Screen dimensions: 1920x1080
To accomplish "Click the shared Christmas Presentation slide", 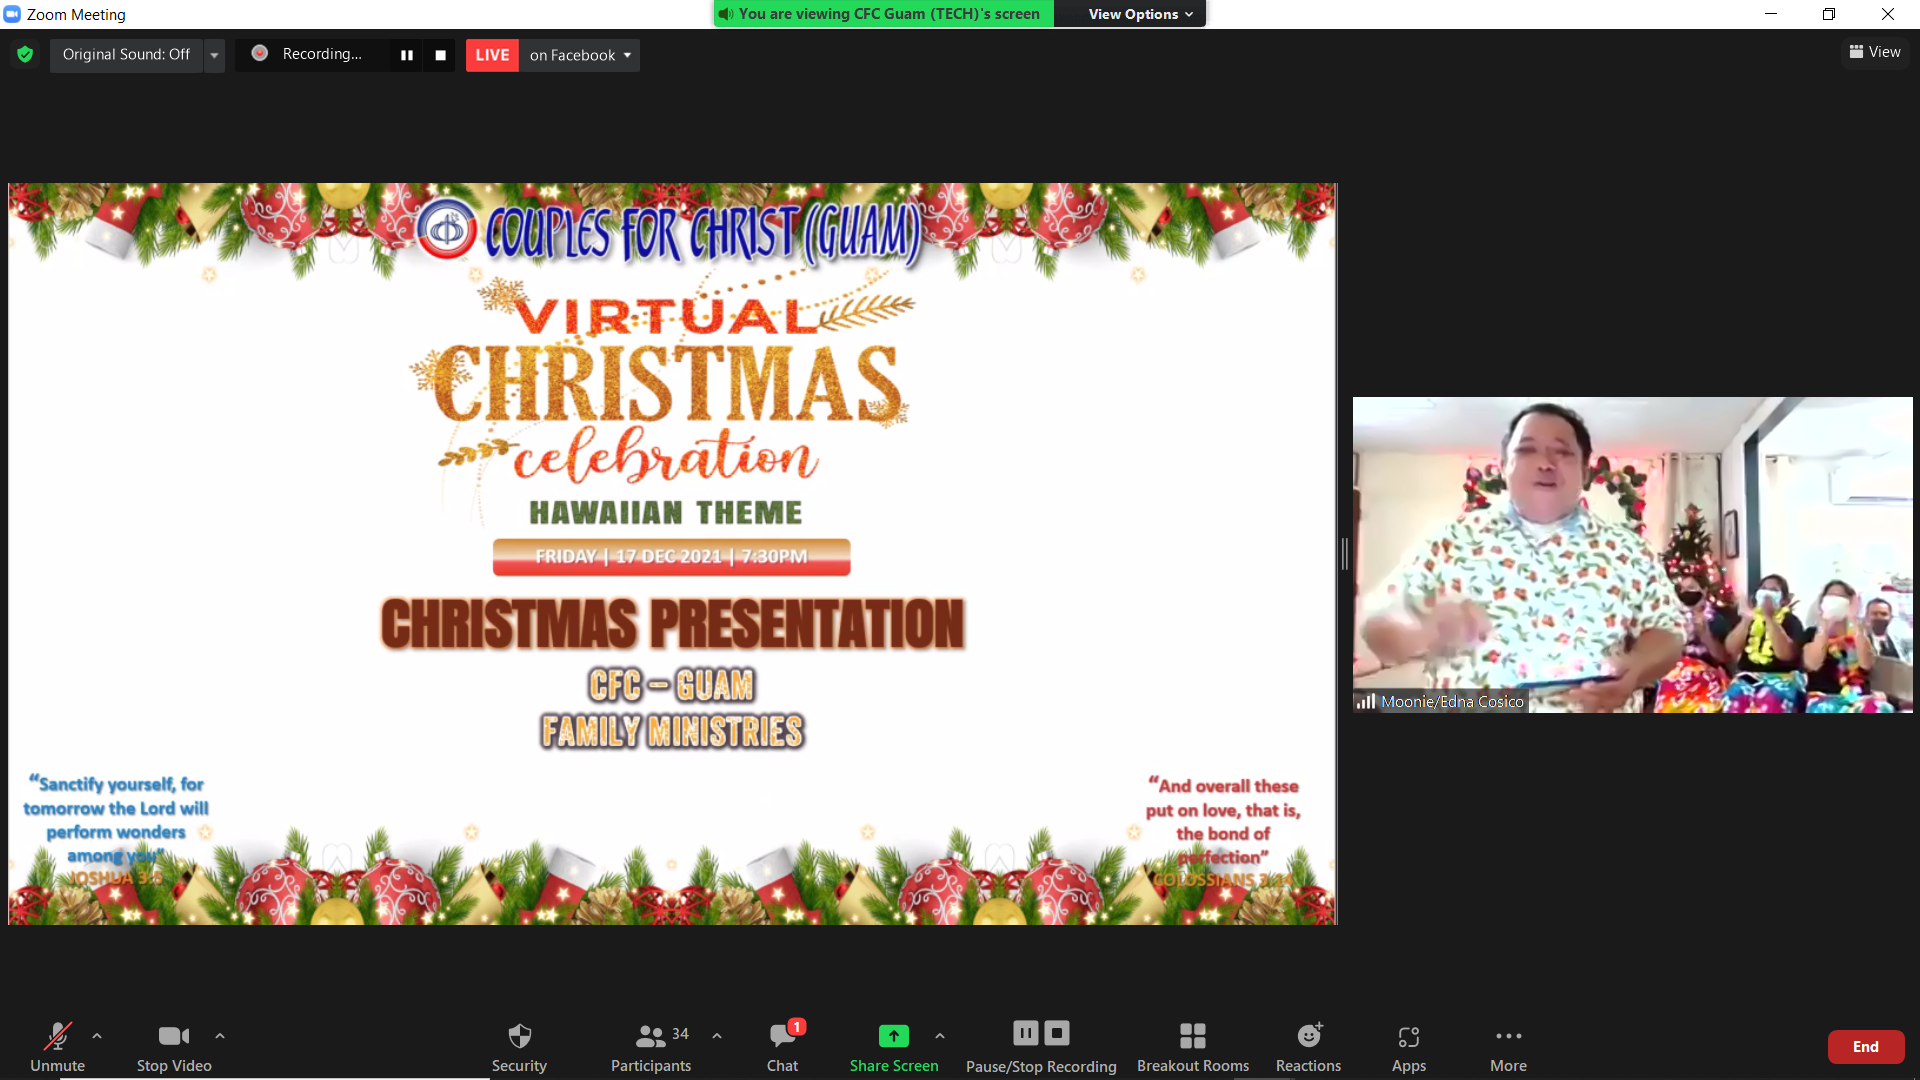I will pos(672,553).
